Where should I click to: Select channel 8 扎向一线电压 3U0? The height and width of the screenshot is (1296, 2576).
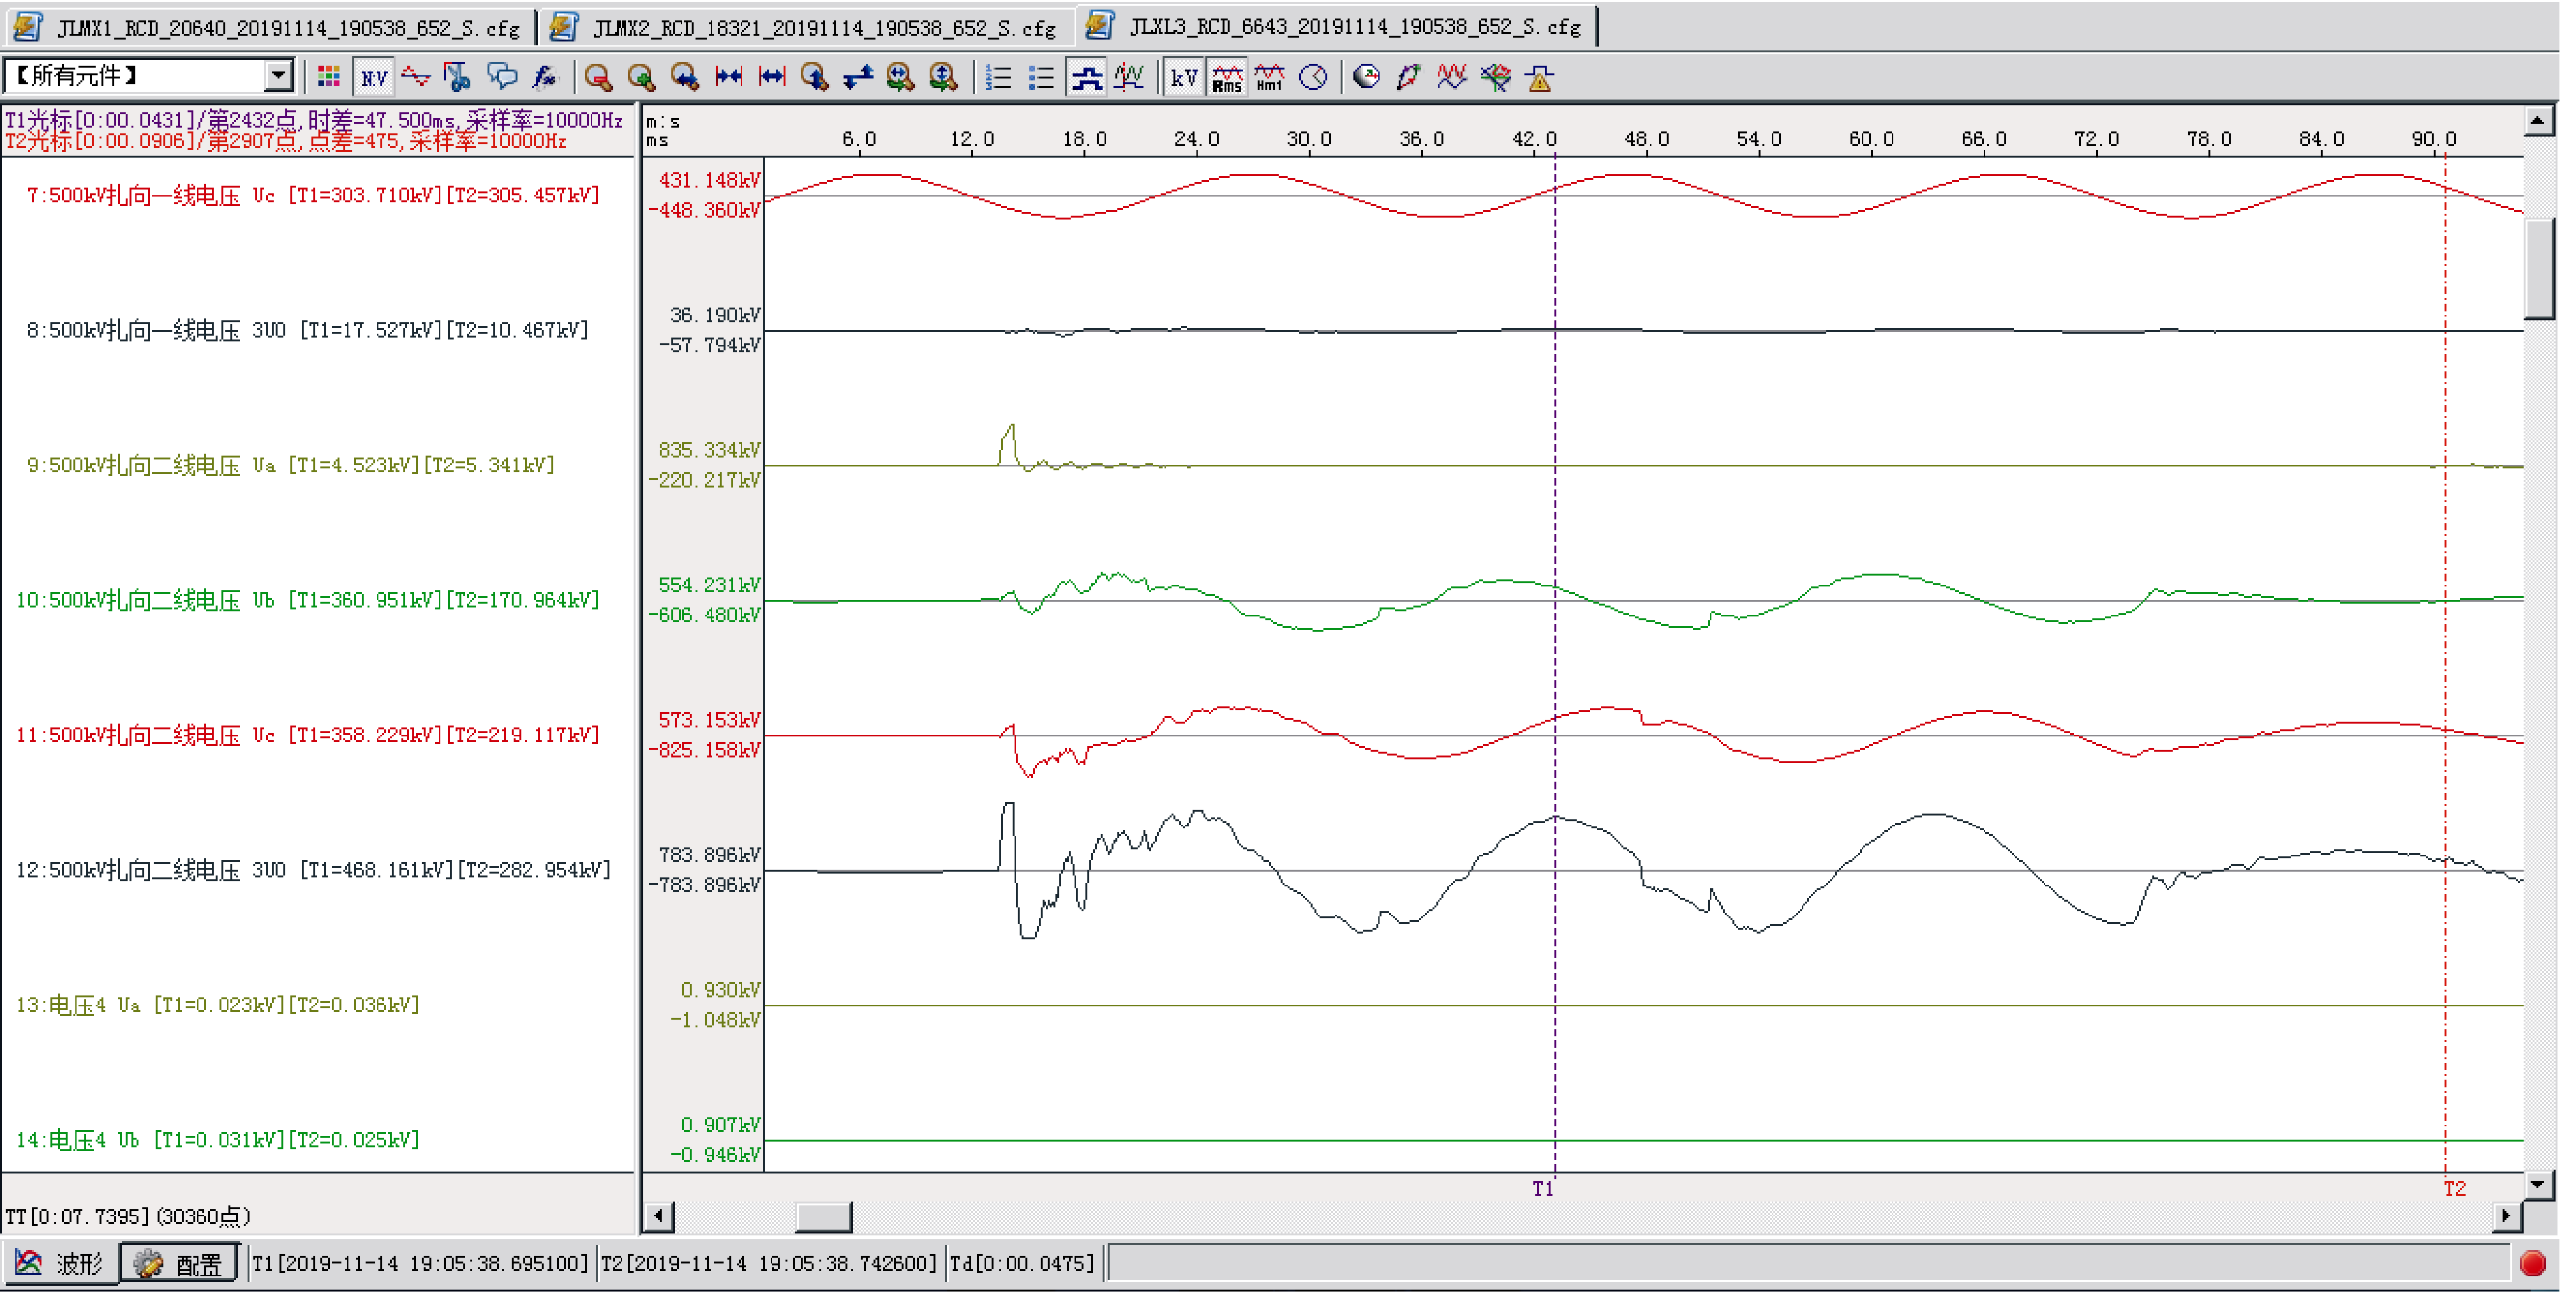pyautogui.click(x=307, y=330)
